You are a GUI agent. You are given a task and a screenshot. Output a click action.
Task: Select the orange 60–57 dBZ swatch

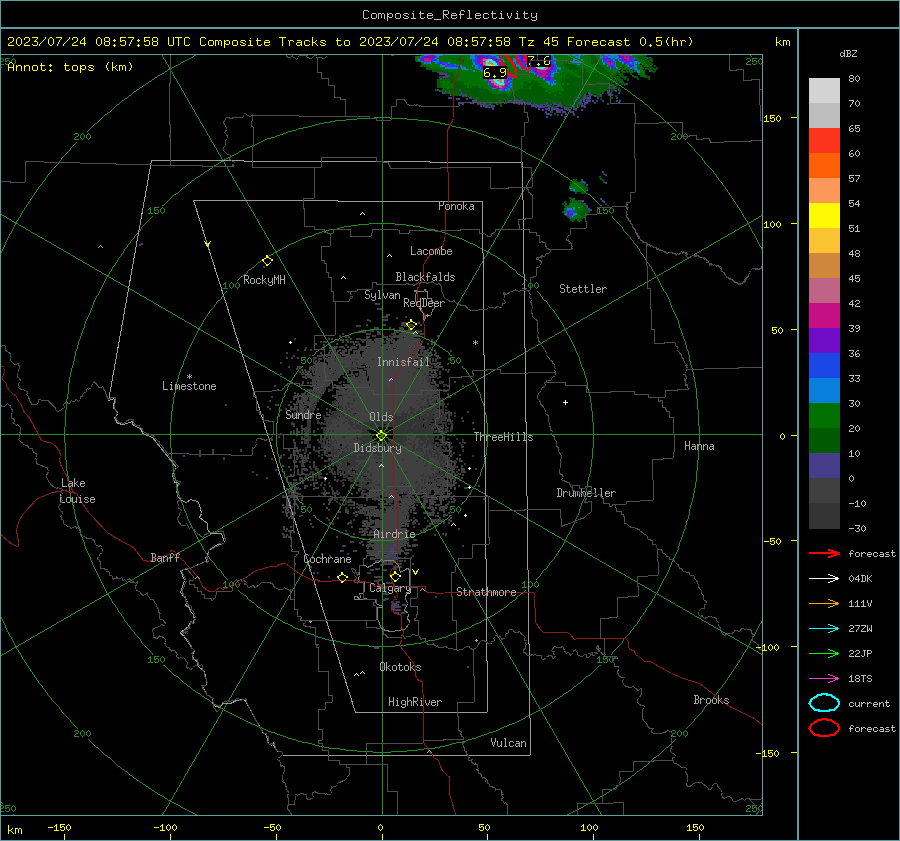[x=824, y=166]
